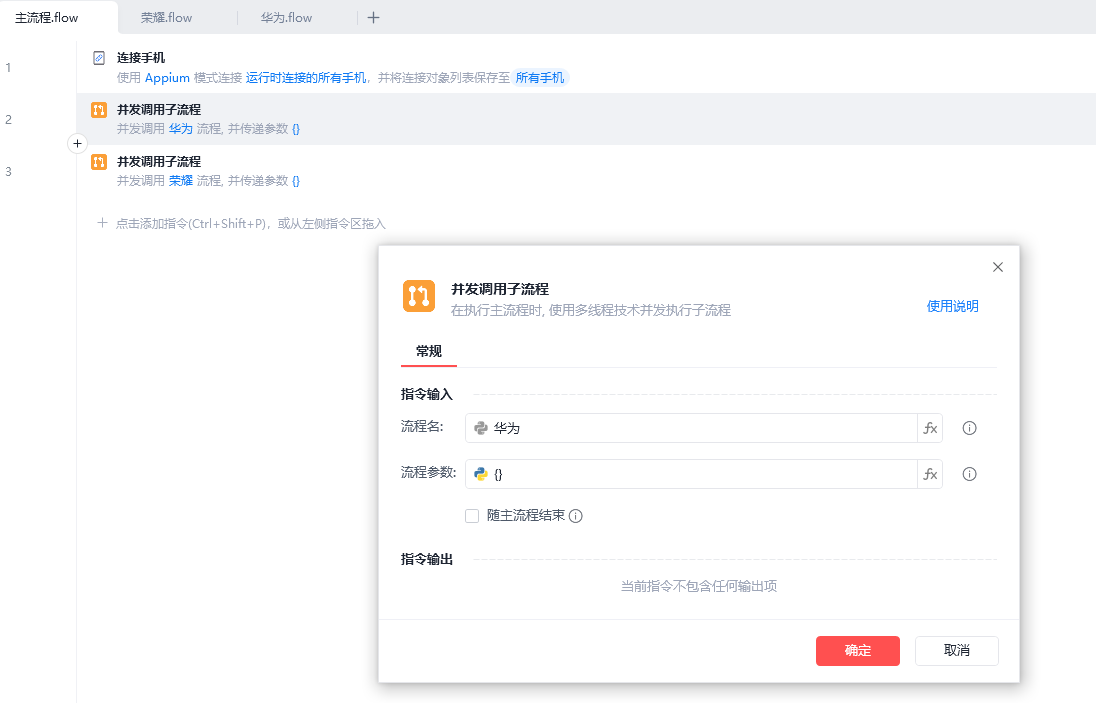Enable the 随主流程结束 checkbox
The height and width of the screenshot is (703, 1096).
click(472, 516)
